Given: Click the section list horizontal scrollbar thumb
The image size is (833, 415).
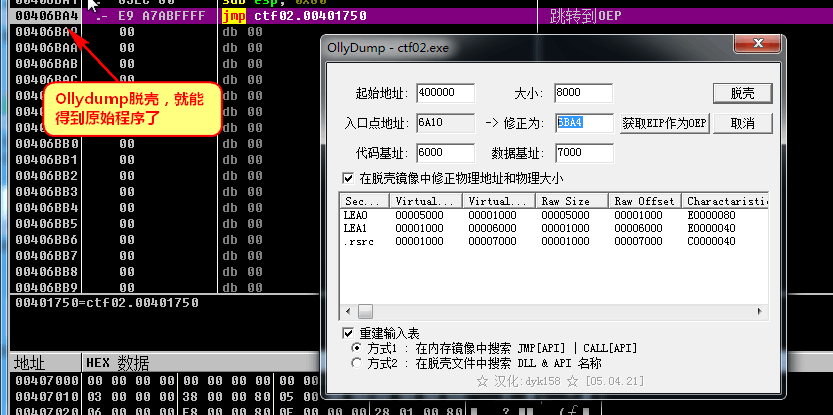Looking at the screenshot, I should 365,311.
